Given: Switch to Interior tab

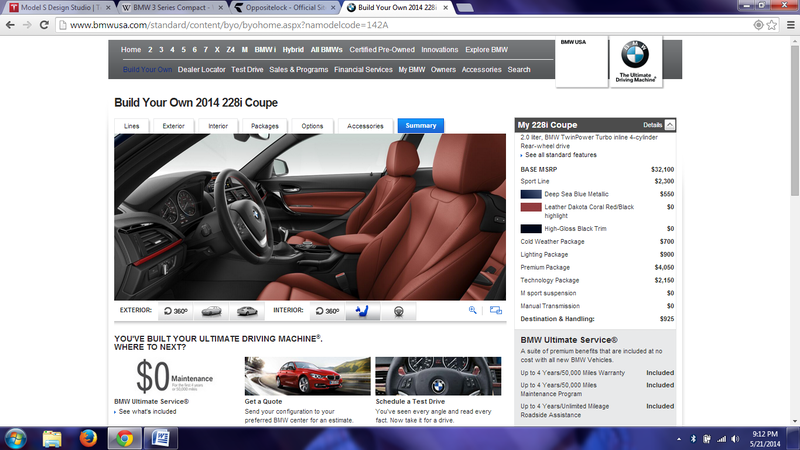Looking at the screenshot, I should (218, 126).
